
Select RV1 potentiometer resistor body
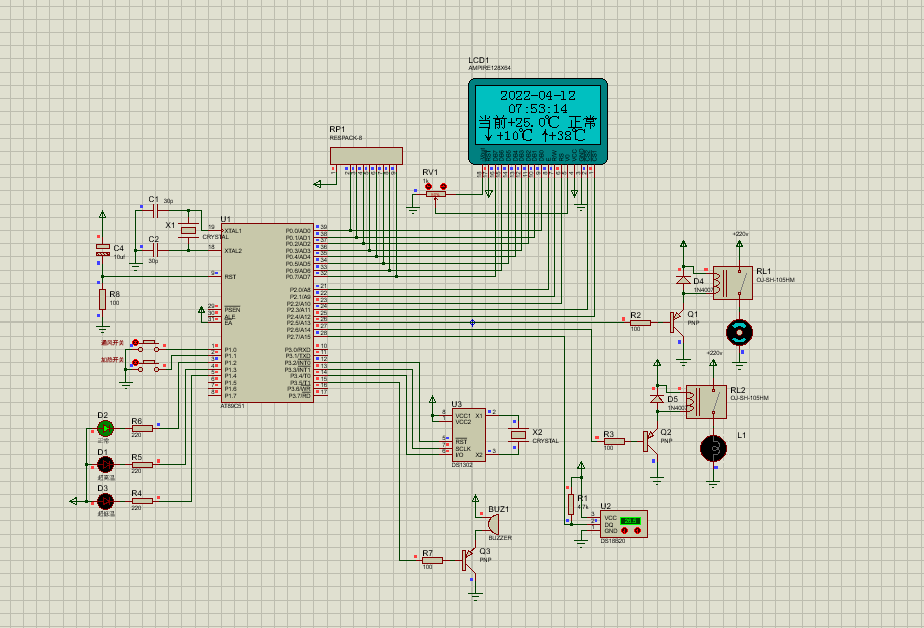point(435,194)
